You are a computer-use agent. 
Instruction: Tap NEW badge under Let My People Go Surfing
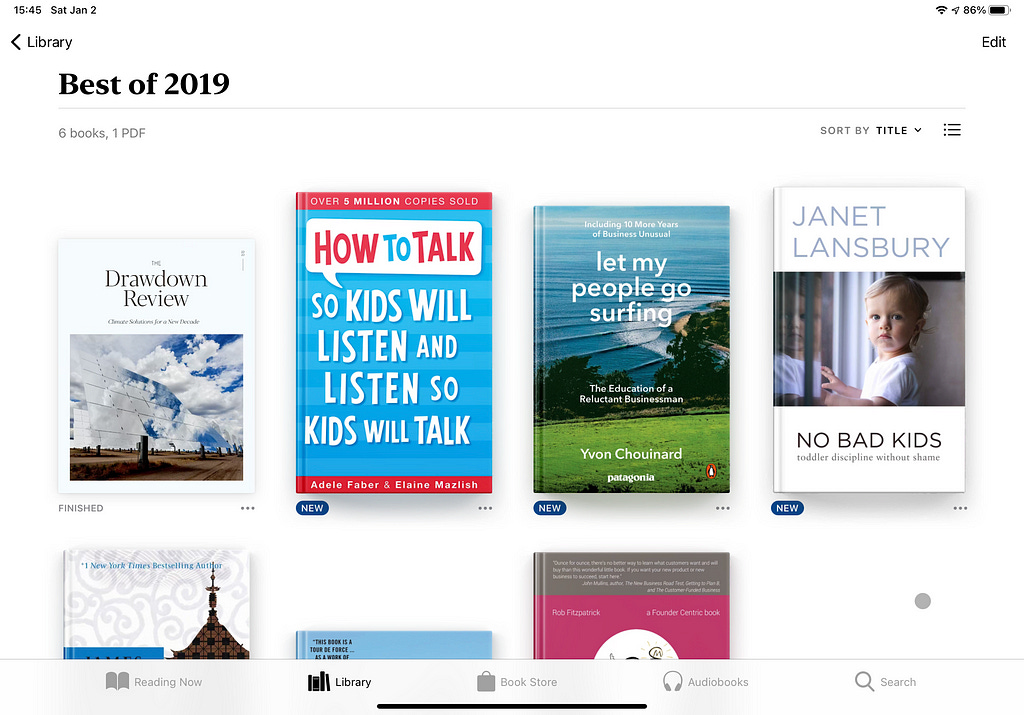(x=550, y=508)
